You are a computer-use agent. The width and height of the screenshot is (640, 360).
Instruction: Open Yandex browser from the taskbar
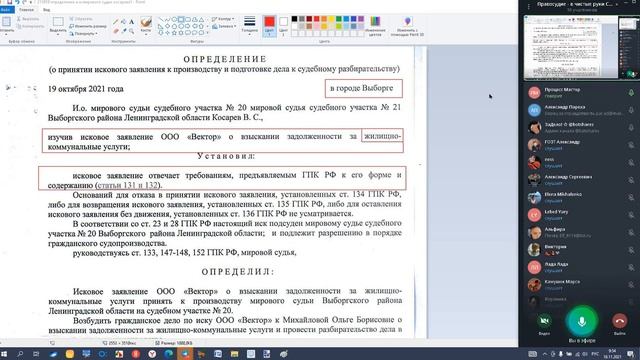(x=152, y=354)
